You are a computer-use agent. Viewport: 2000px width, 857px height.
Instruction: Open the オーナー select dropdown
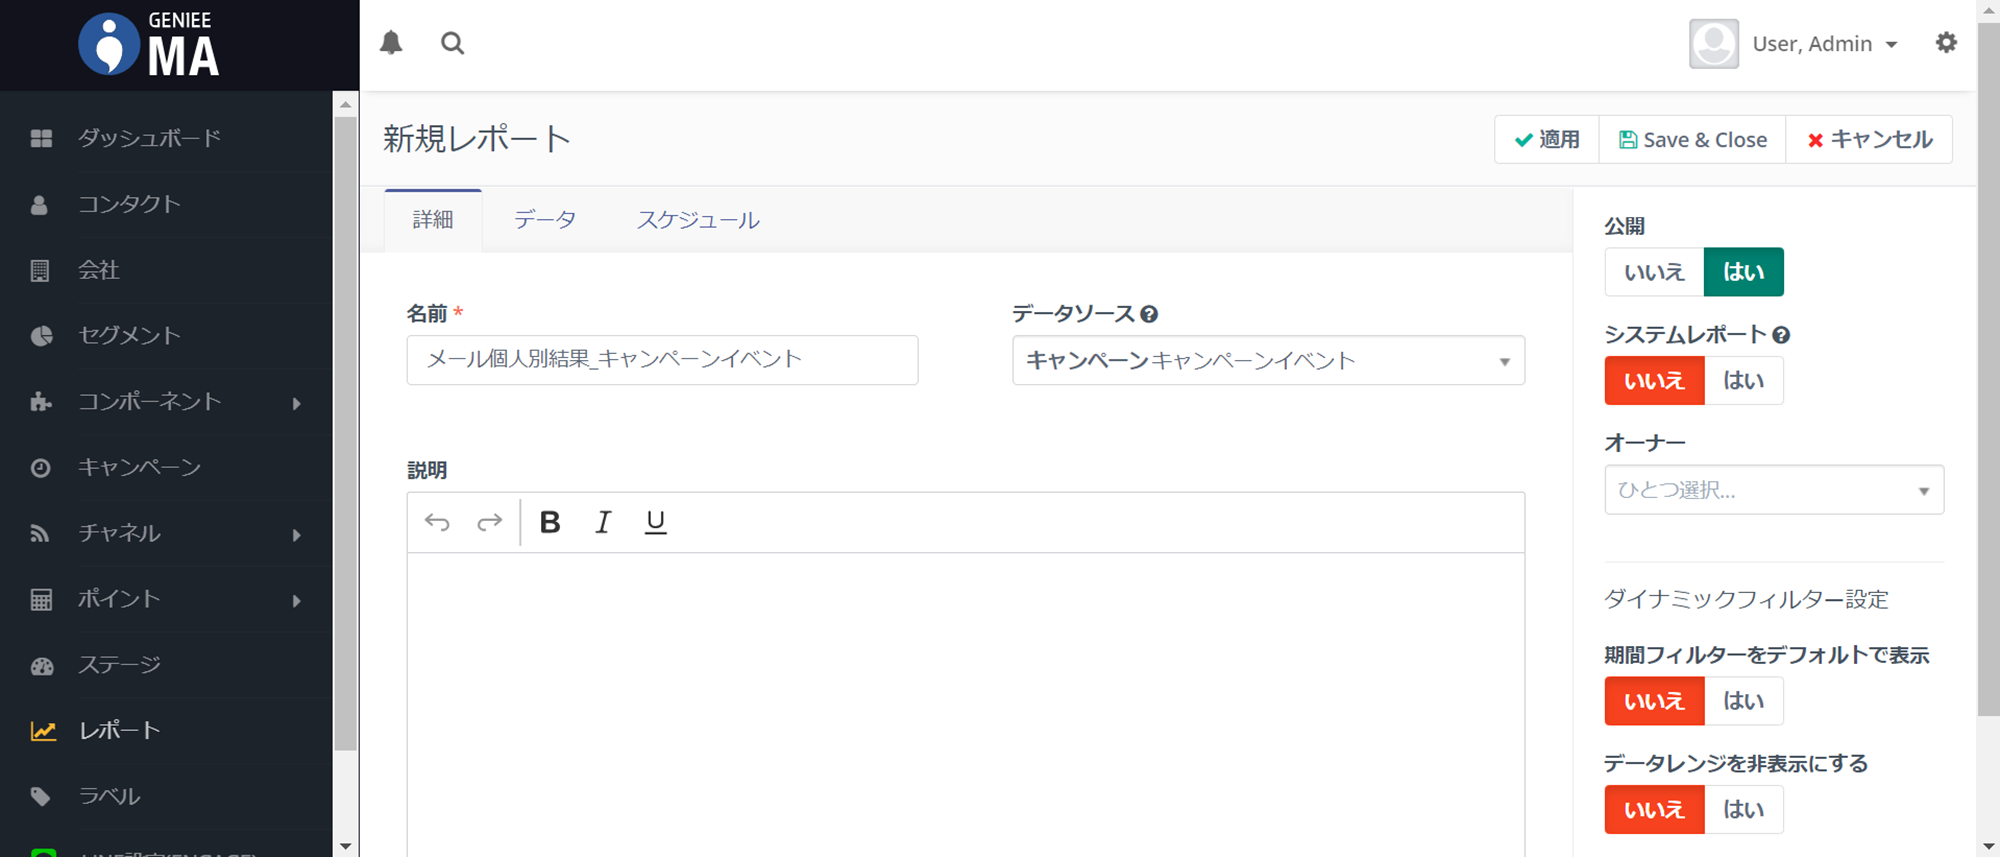(x=1774, y=490)
